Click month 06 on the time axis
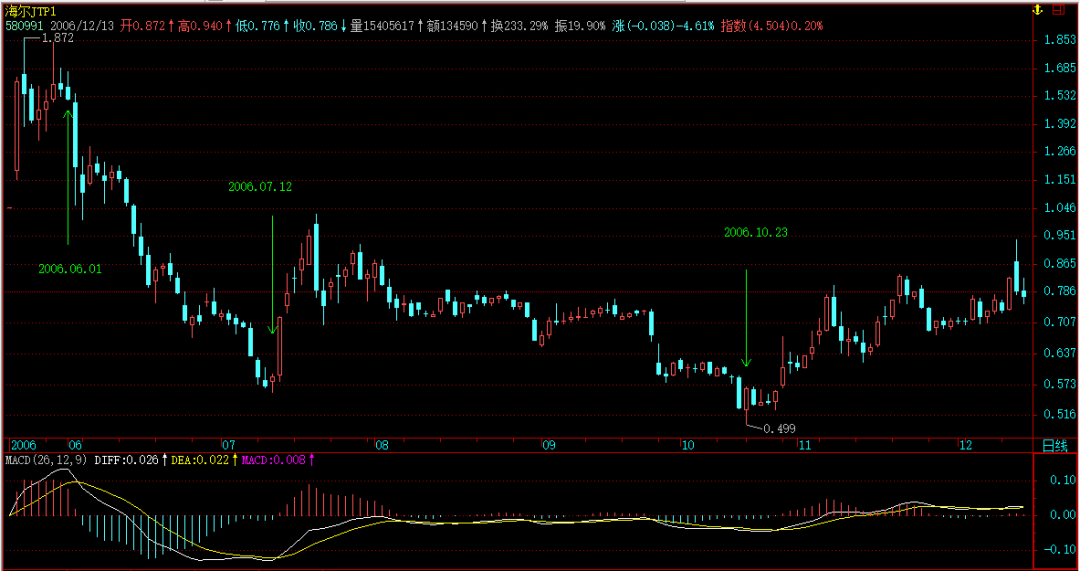Viewport: 1080px width, 571px height. pos(74,445)
